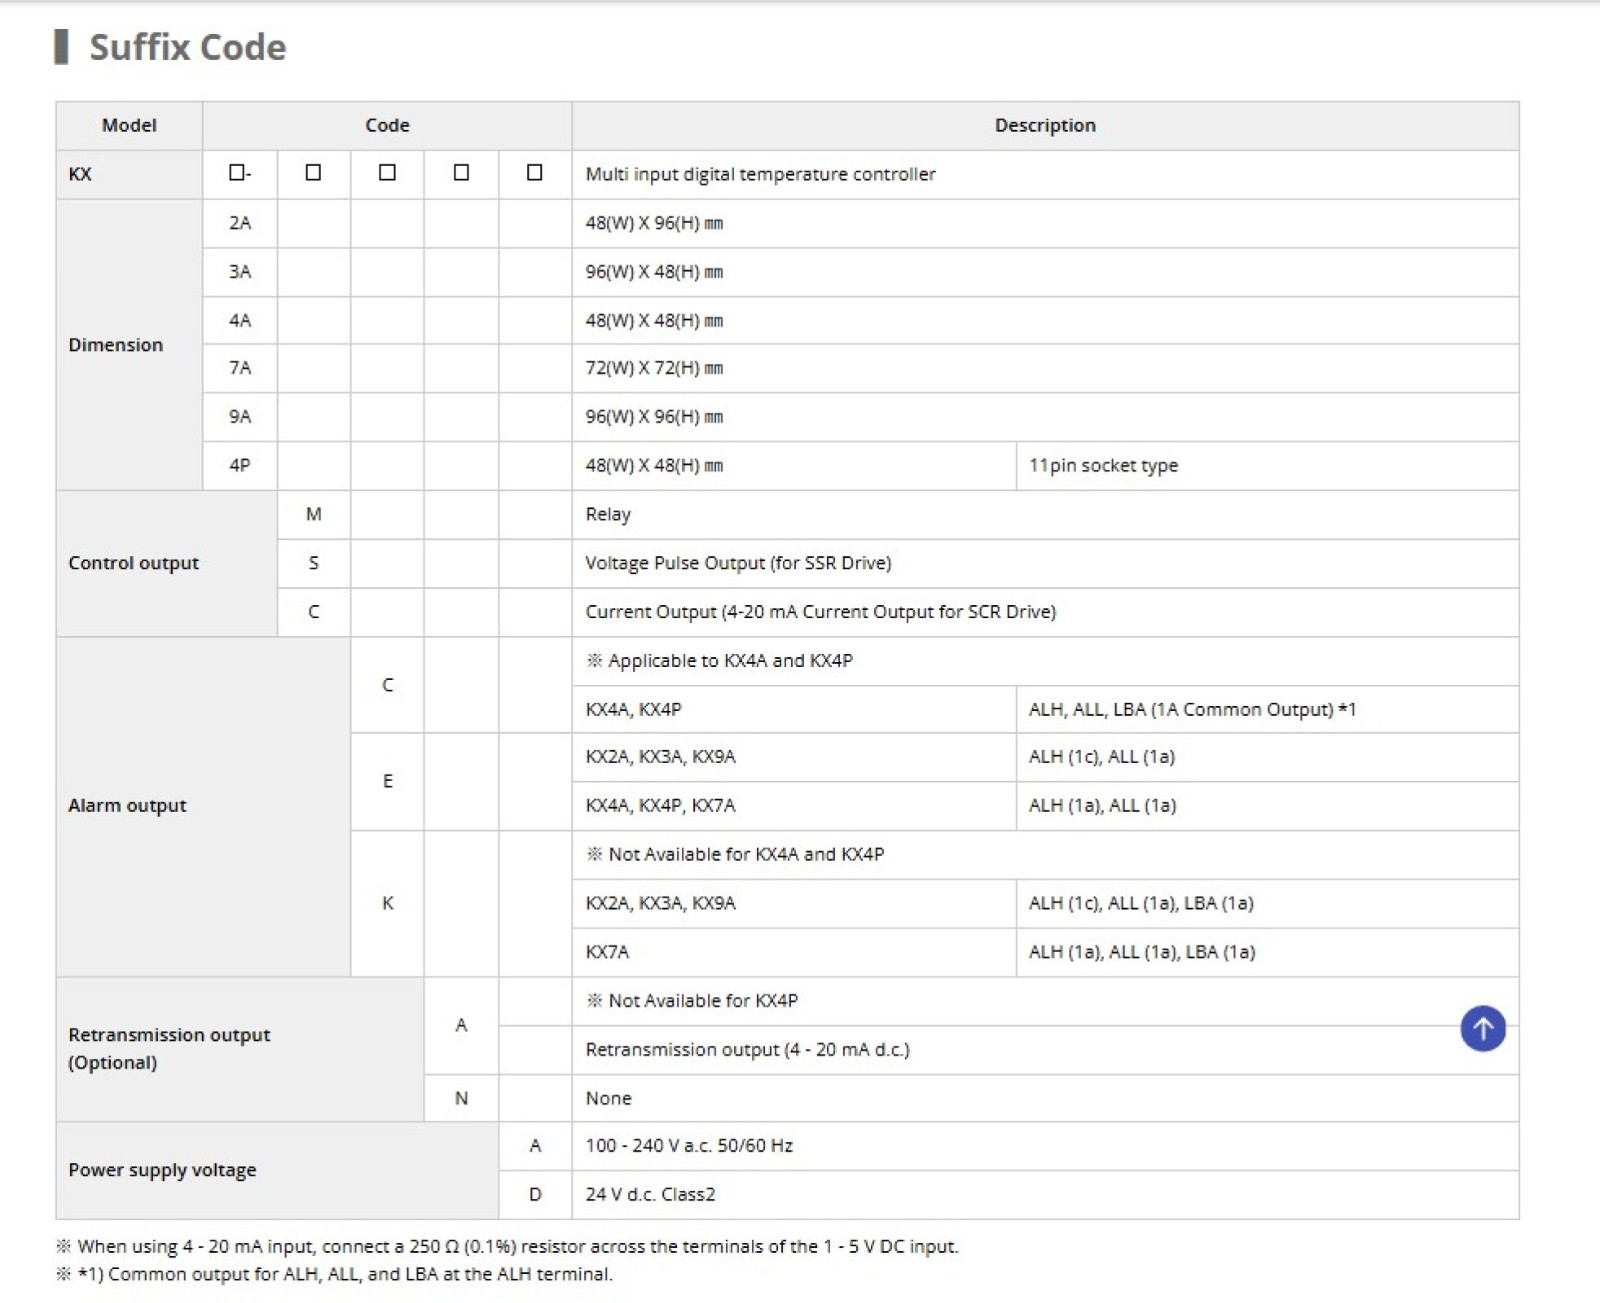Click the 'Model' column header

click(x=129, y=125)
